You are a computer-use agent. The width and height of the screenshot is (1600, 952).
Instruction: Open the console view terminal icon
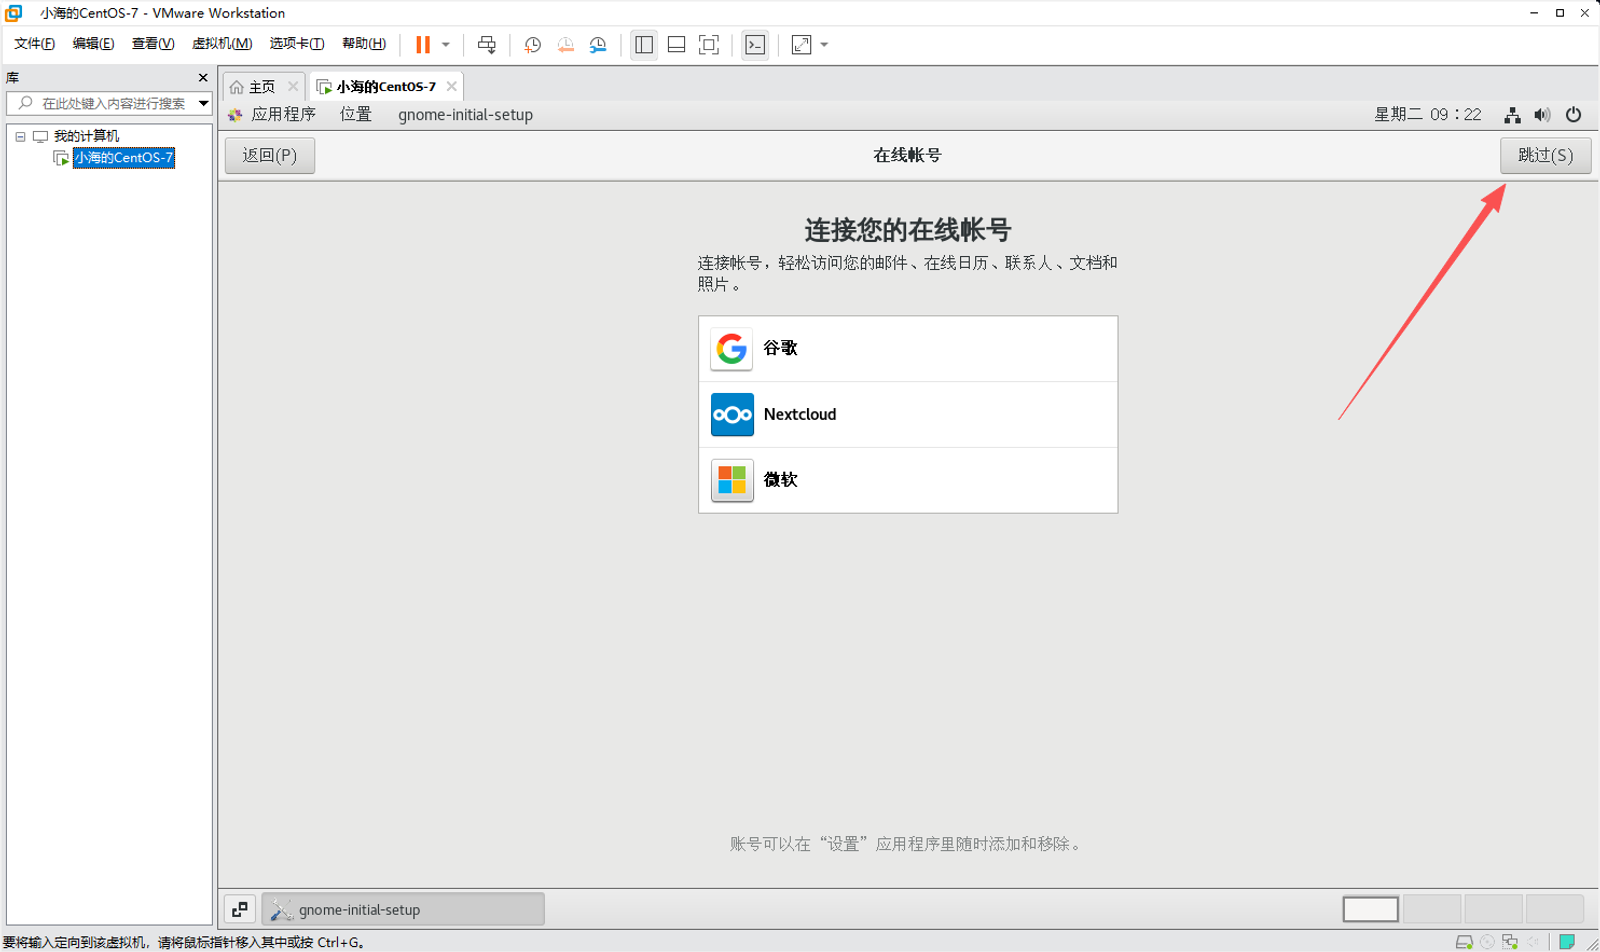(755, 45)
